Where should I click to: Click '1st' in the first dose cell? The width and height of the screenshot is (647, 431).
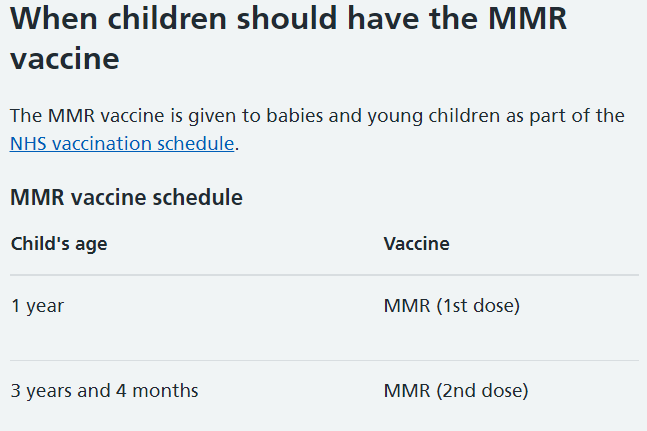[456, 306]
